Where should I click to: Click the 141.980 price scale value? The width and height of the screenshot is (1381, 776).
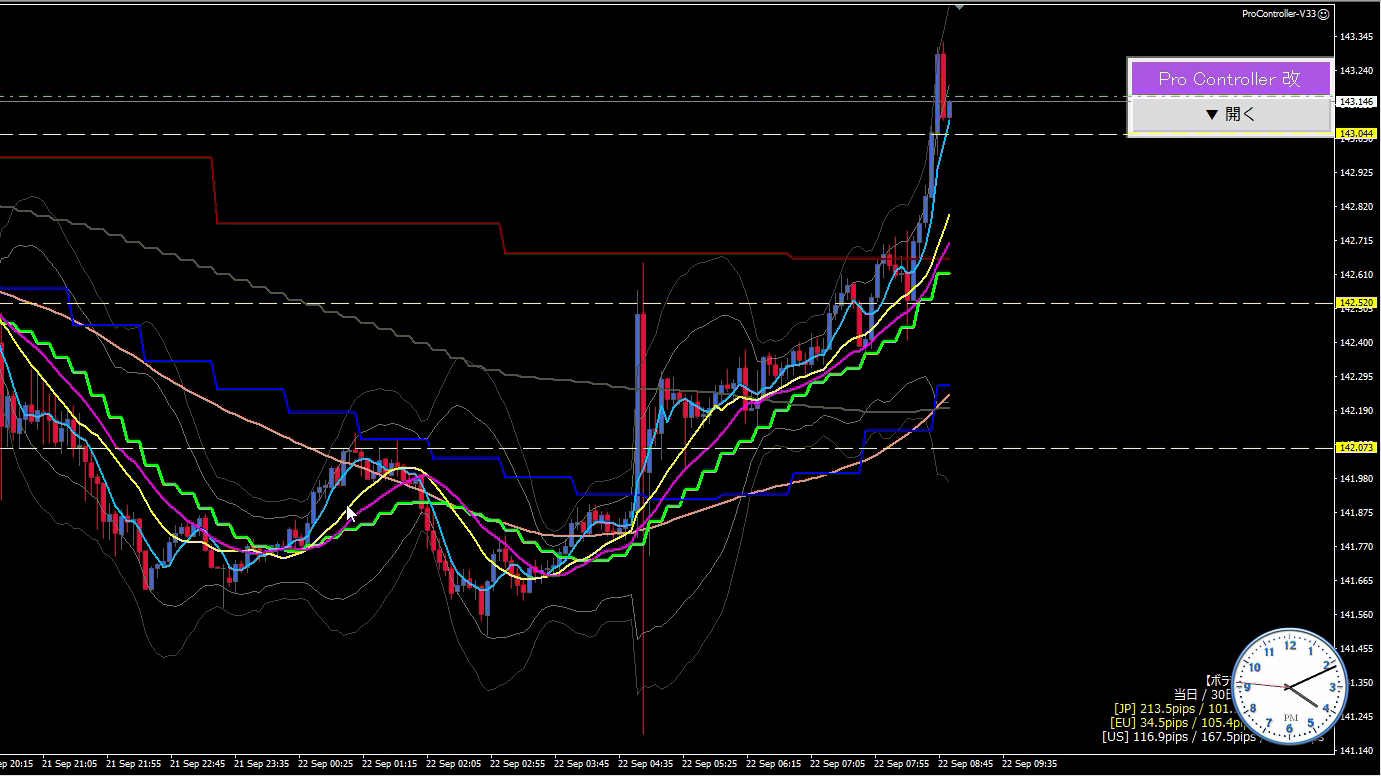1356,479
